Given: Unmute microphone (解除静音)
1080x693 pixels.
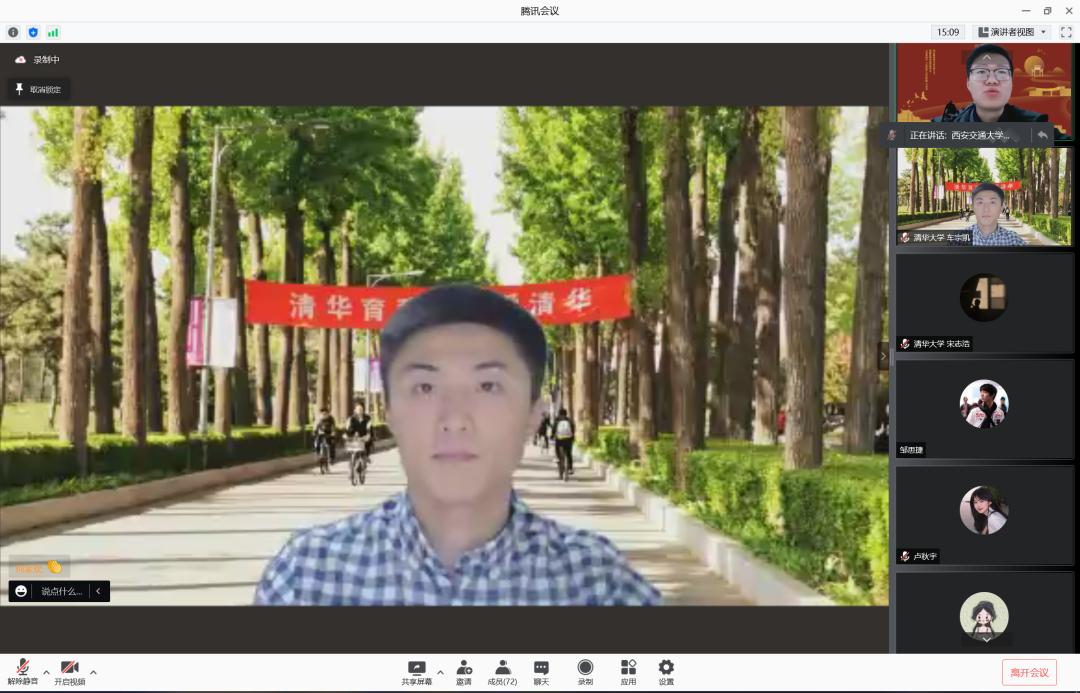Looking at the screenshot, I should (x=22, y=671).
